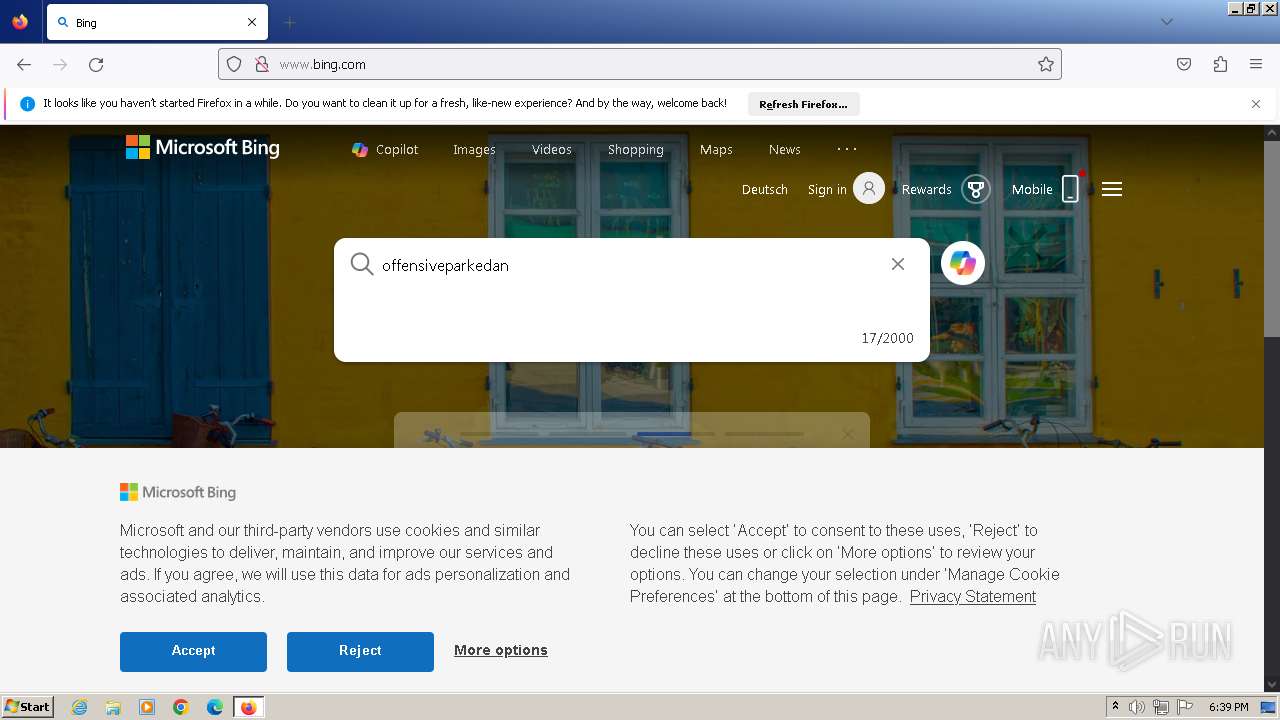Click the Sign in profile avatar icon
This screenshot has height=720, width=1280.
pos(869,188)
